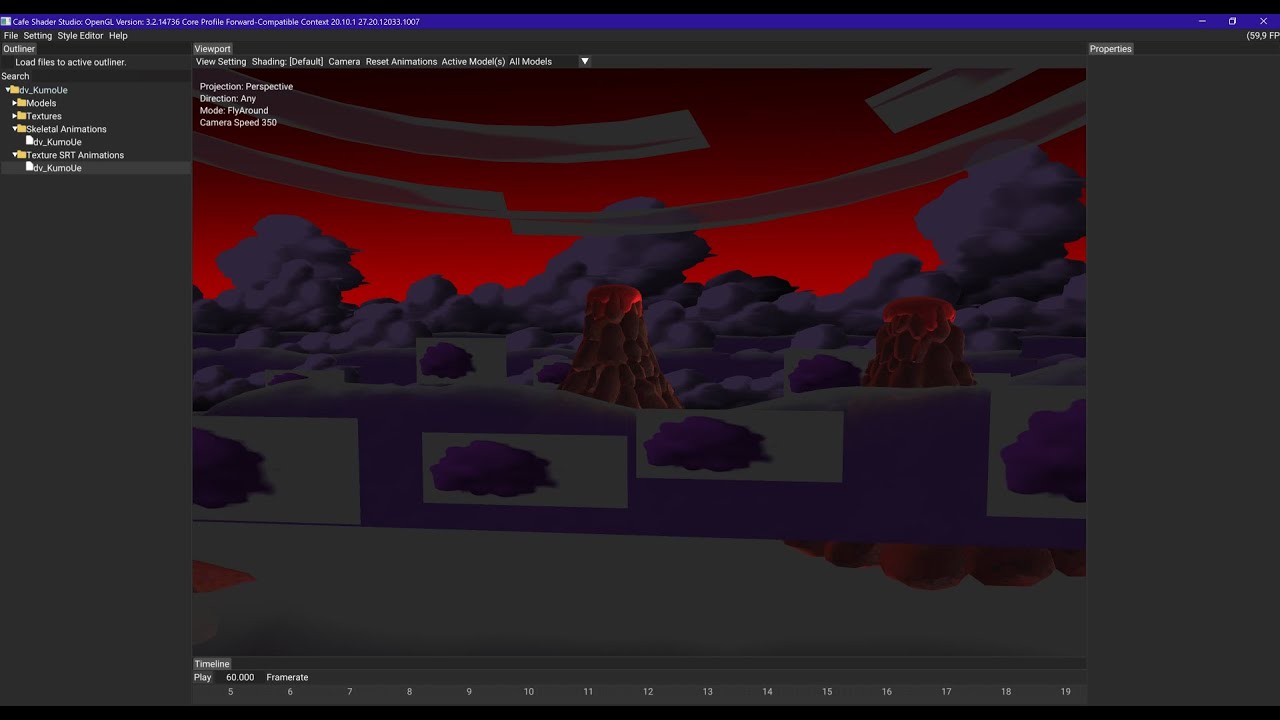Collapse the Skeletal Animations folder arrow
The image size is (1280, 720).
pyautogui.click(x=15, y=129)
